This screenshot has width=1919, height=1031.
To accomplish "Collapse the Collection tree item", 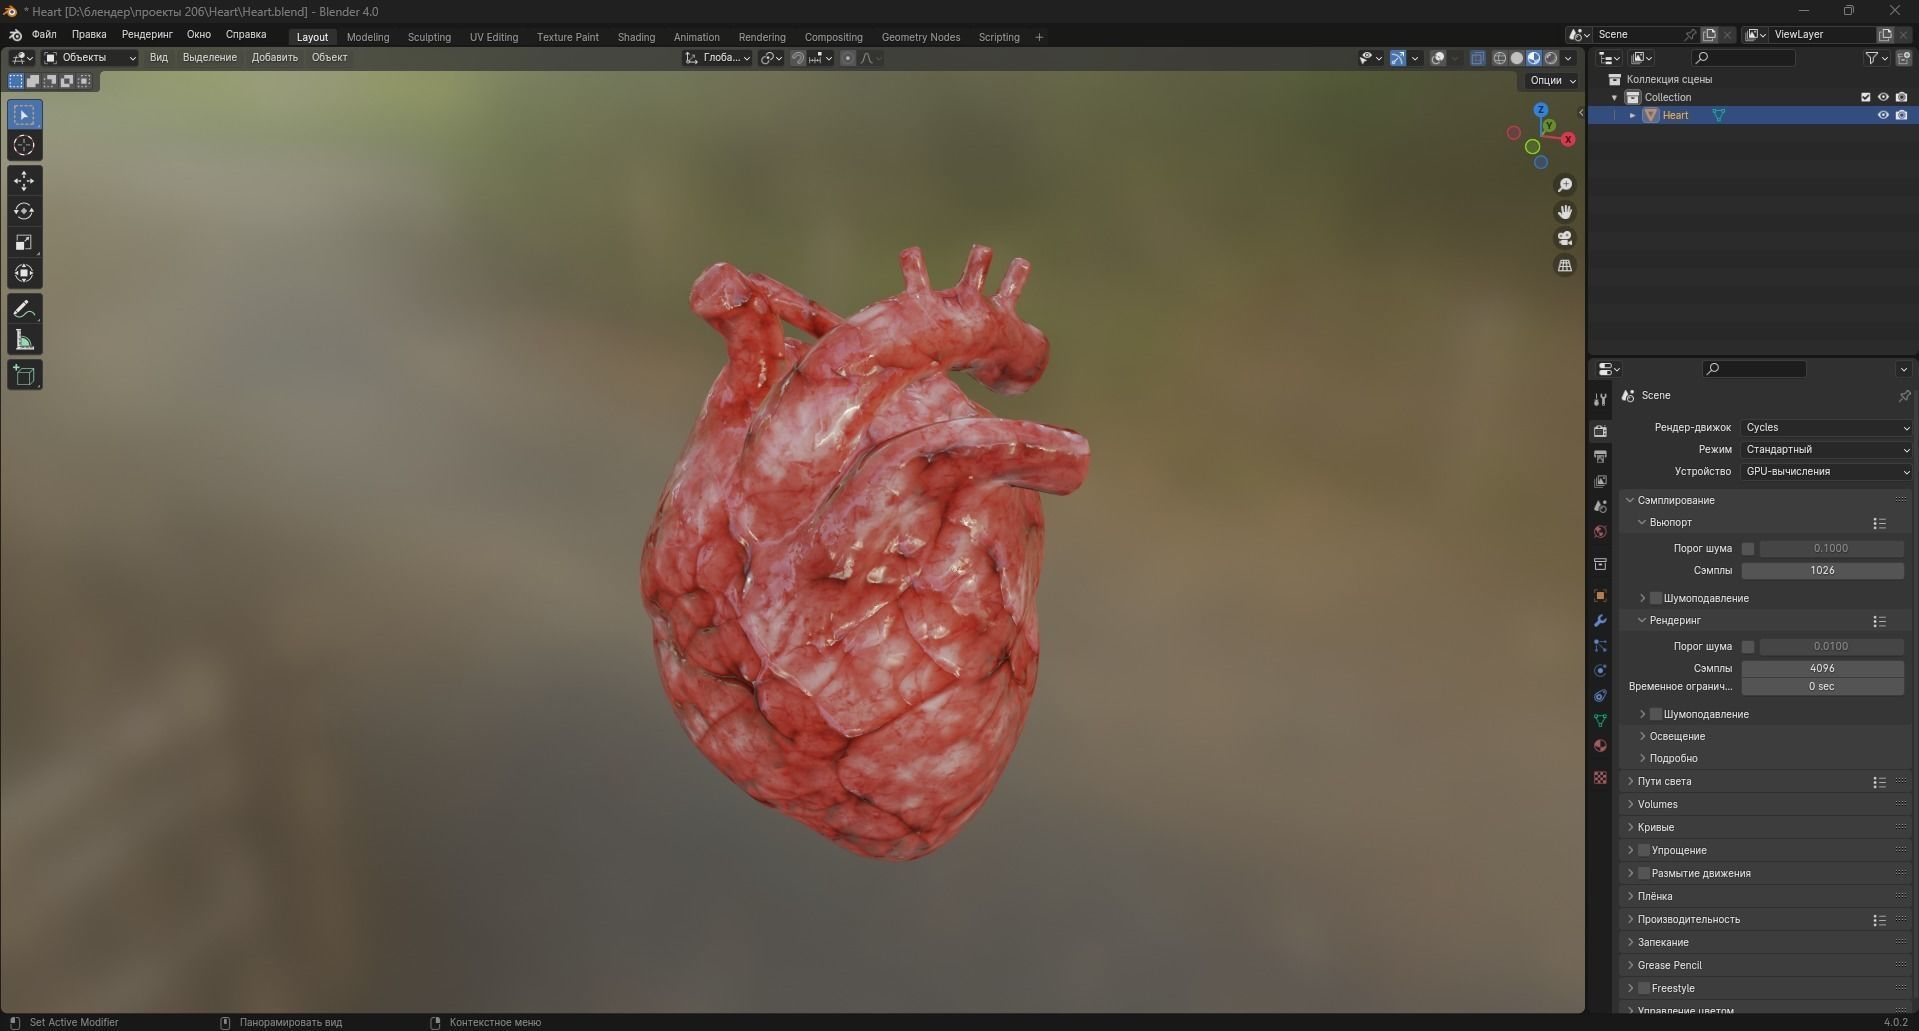I will [1614, 97].
